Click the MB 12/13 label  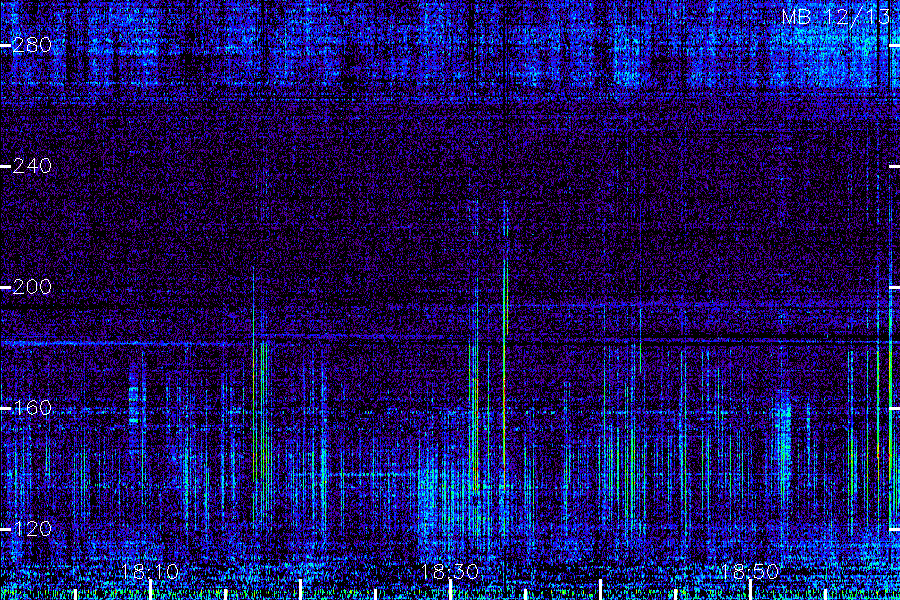click(836, 17)
